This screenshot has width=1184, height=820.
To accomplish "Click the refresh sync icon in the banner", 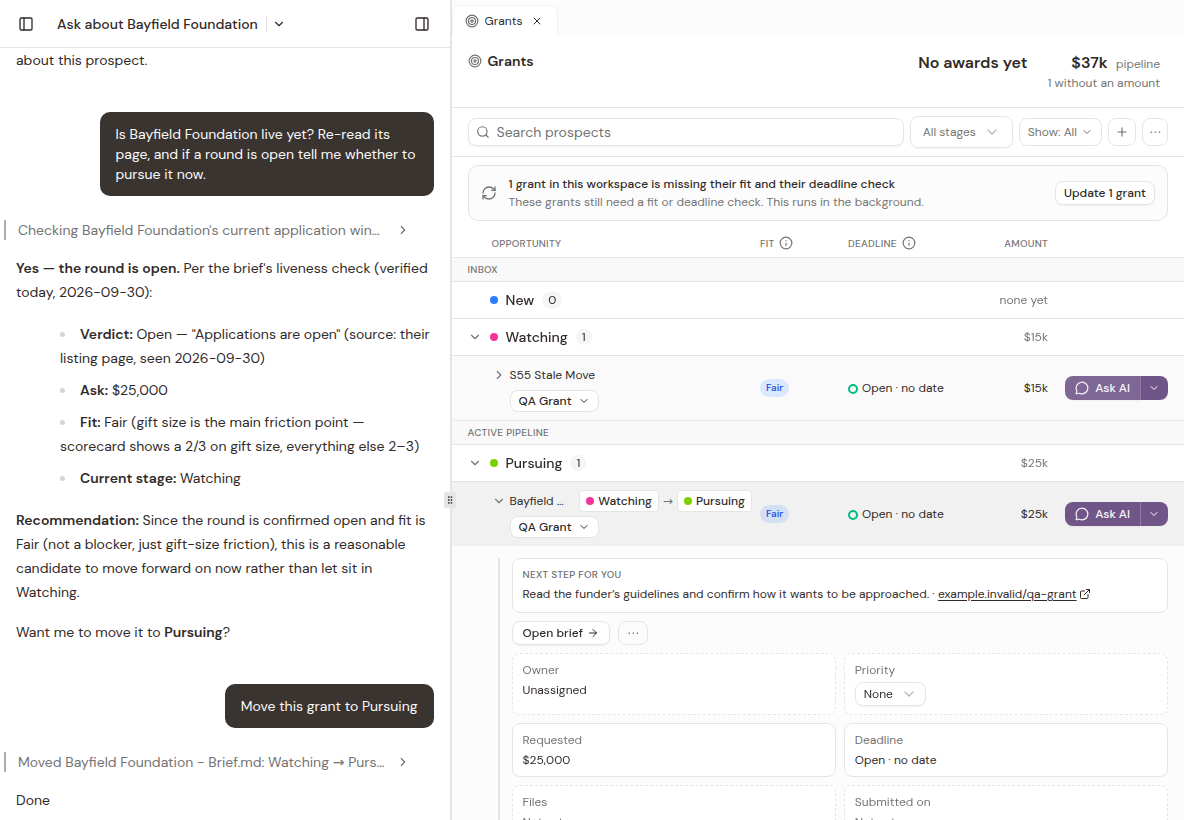I will click(x=489, y=193).
